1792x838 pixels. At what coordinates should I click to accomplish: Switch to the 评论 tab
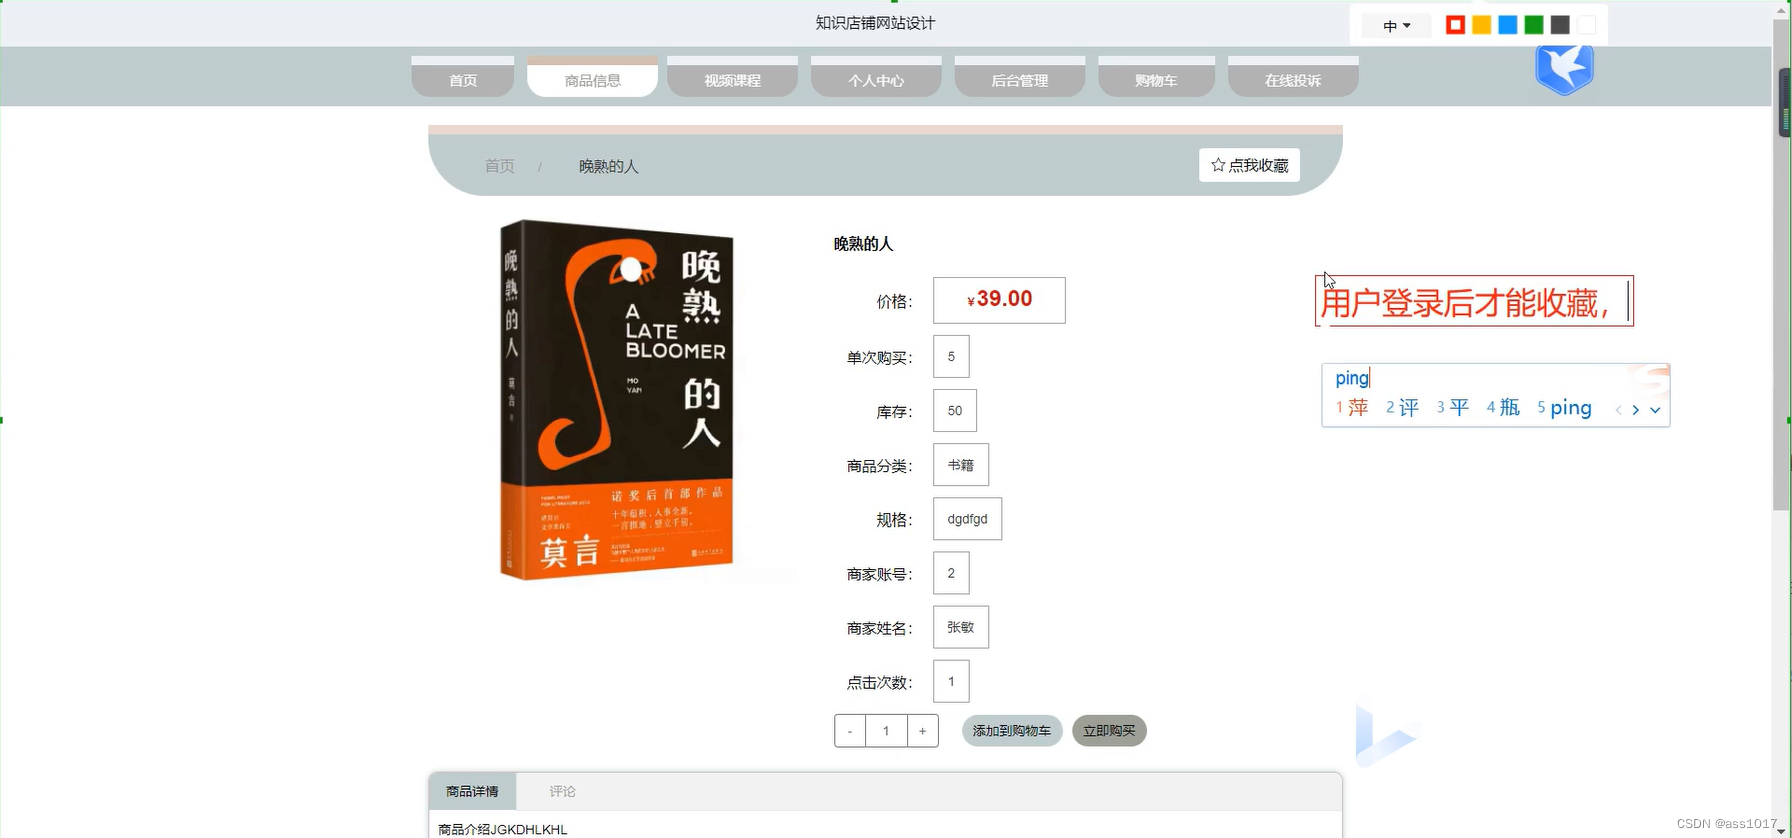pyautogui.click(x=562, y=791)
